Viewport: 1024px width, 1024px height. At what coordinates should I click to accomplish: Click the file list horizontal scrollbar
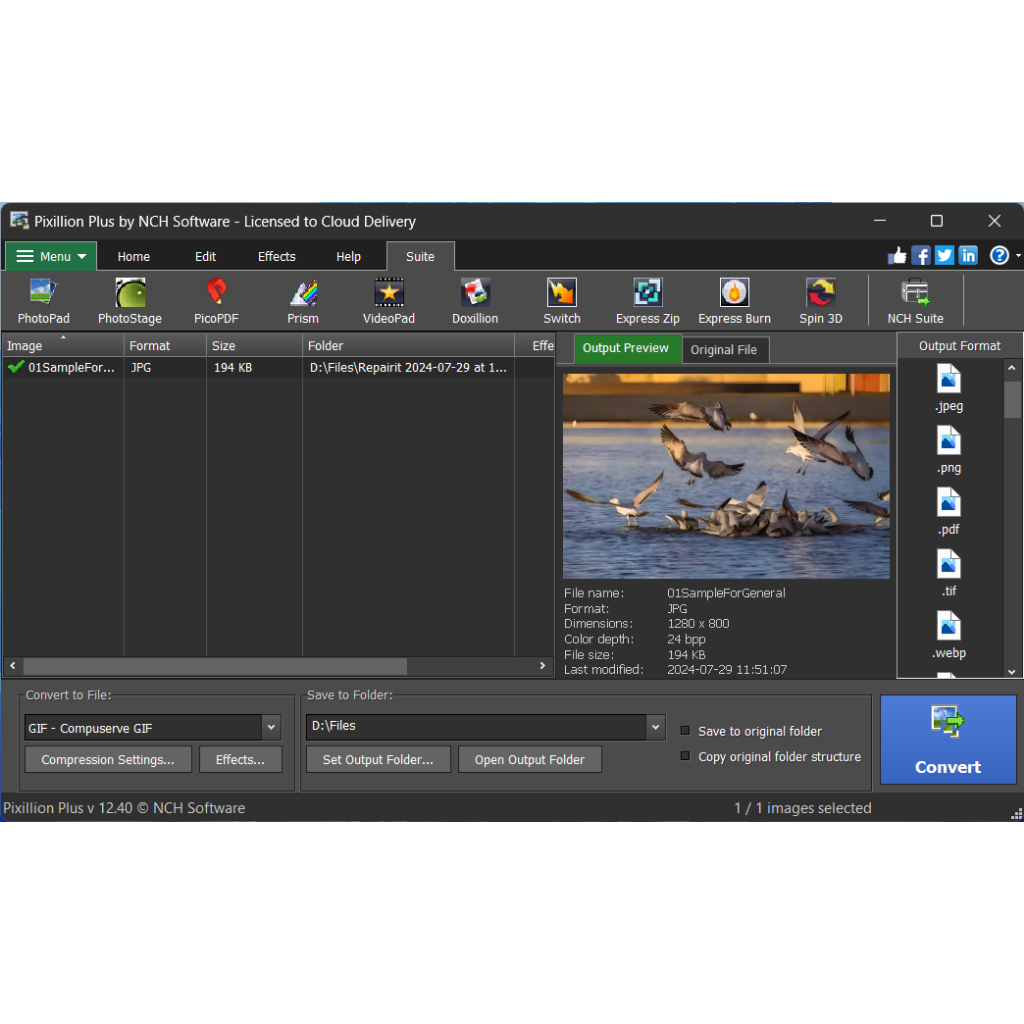click(215, 666)
